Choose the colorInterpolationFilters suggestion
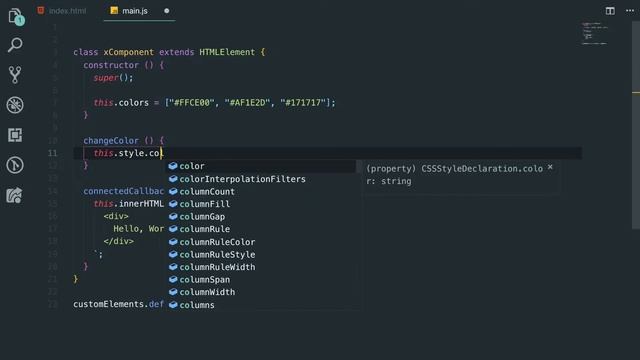Image resolution: width=640 pixels, height=360 pixels. (262, 179)
